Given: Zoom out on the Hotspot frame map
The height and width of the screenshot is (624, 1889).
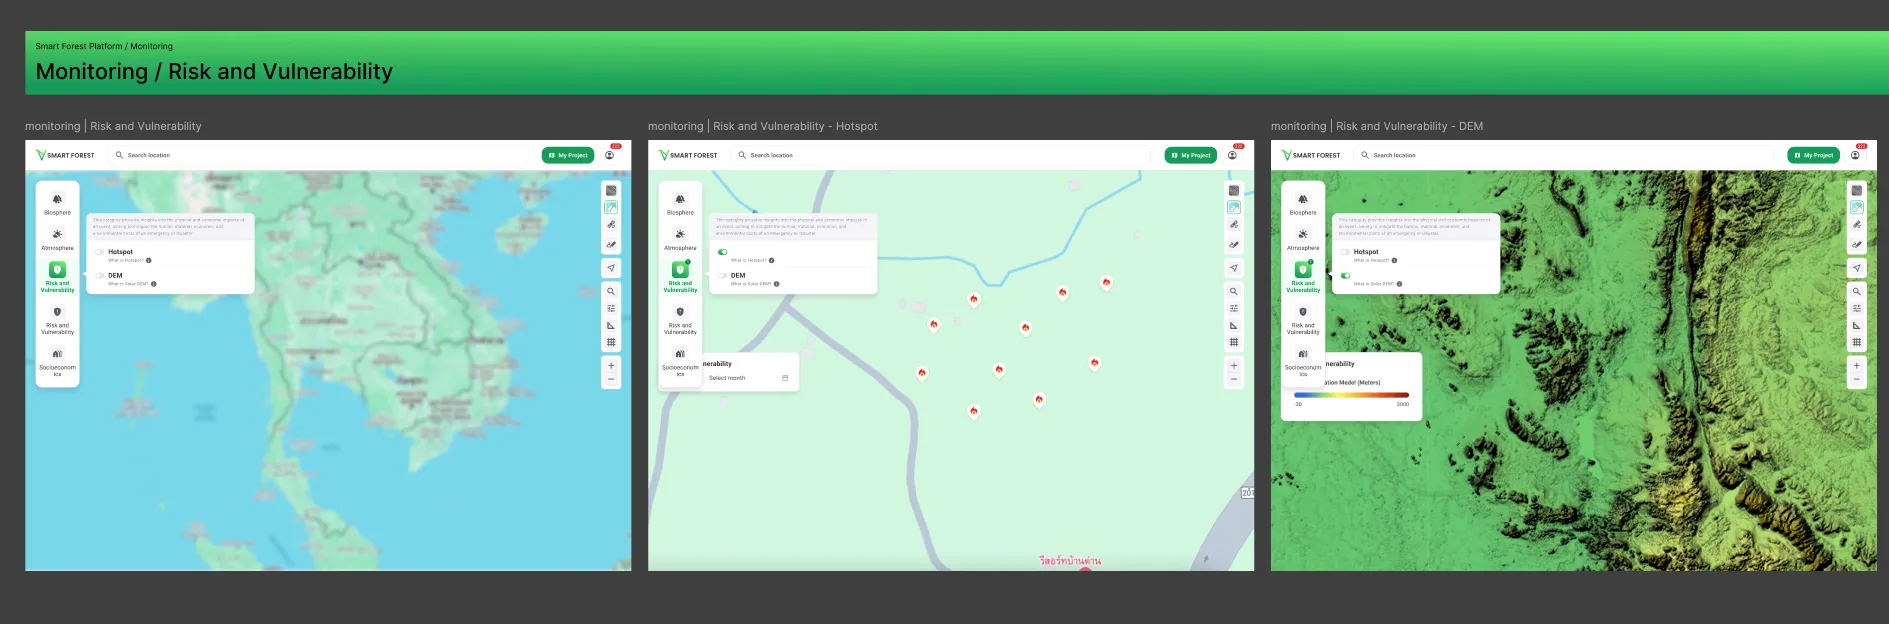Looking at the screenshot, I should [x=1234, y=380].
